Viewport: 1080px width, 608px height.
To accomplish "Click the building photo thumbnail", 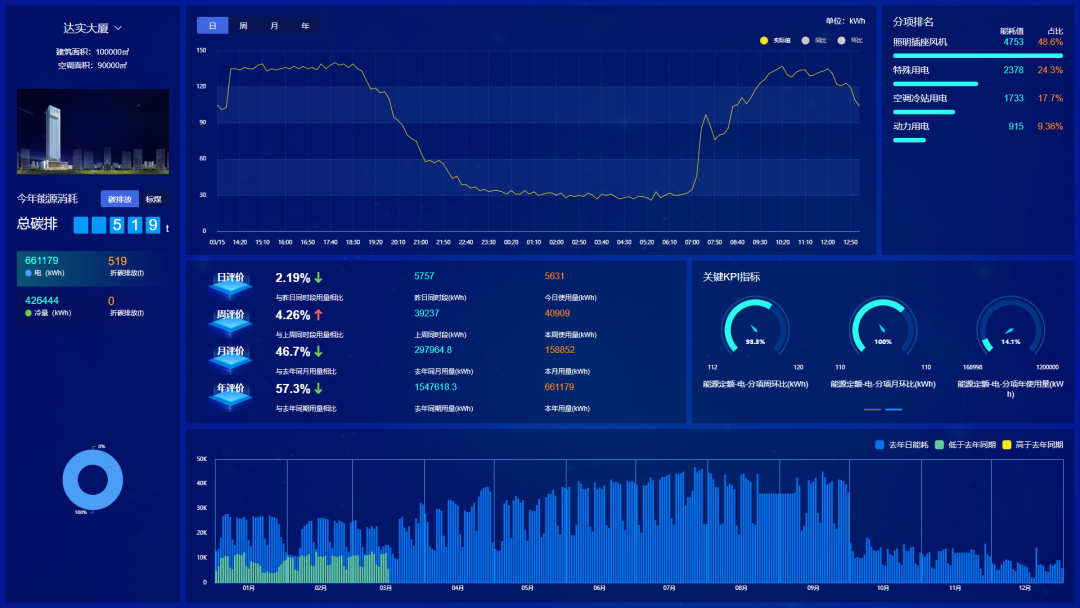I will pos(92,131).
